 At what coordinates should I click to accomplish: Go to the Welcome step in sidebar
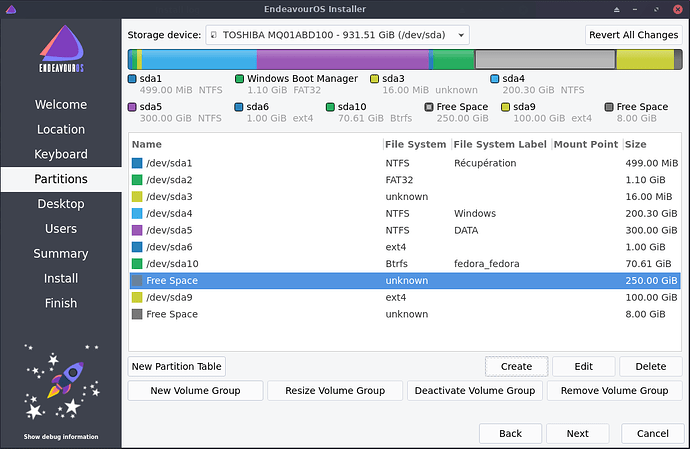pyautogui.click(x=60, y=105)
